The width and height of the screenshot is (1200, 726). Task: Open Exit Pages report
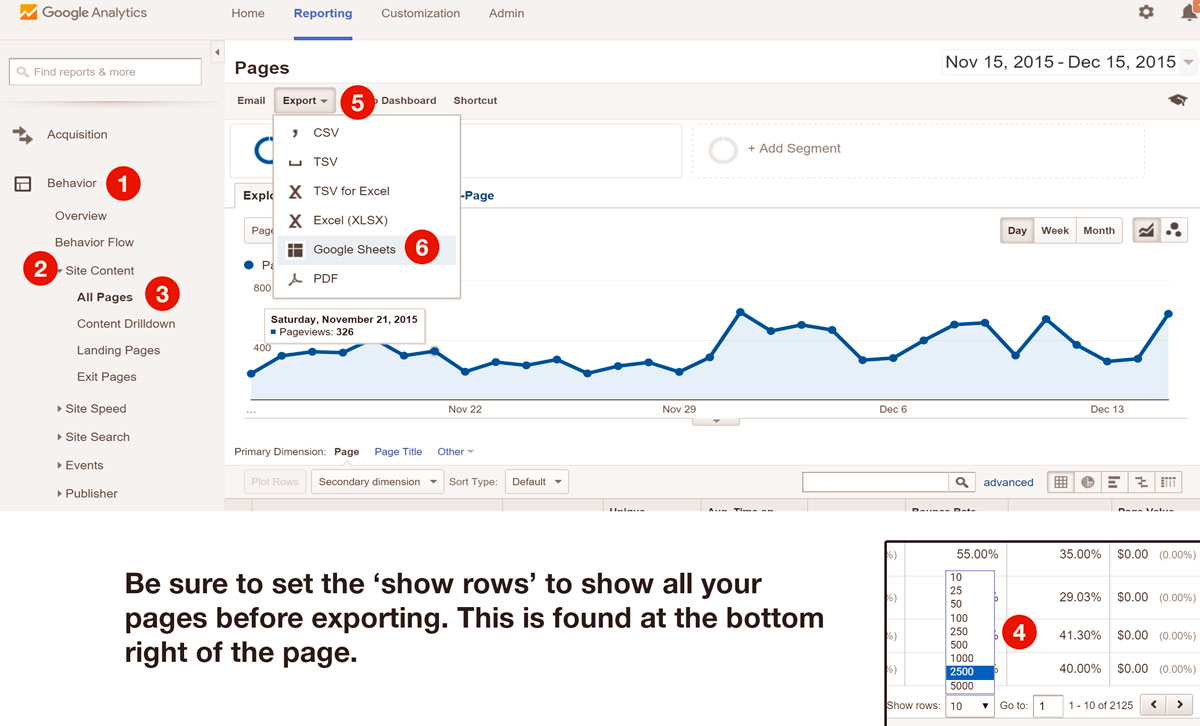[107, 377]
